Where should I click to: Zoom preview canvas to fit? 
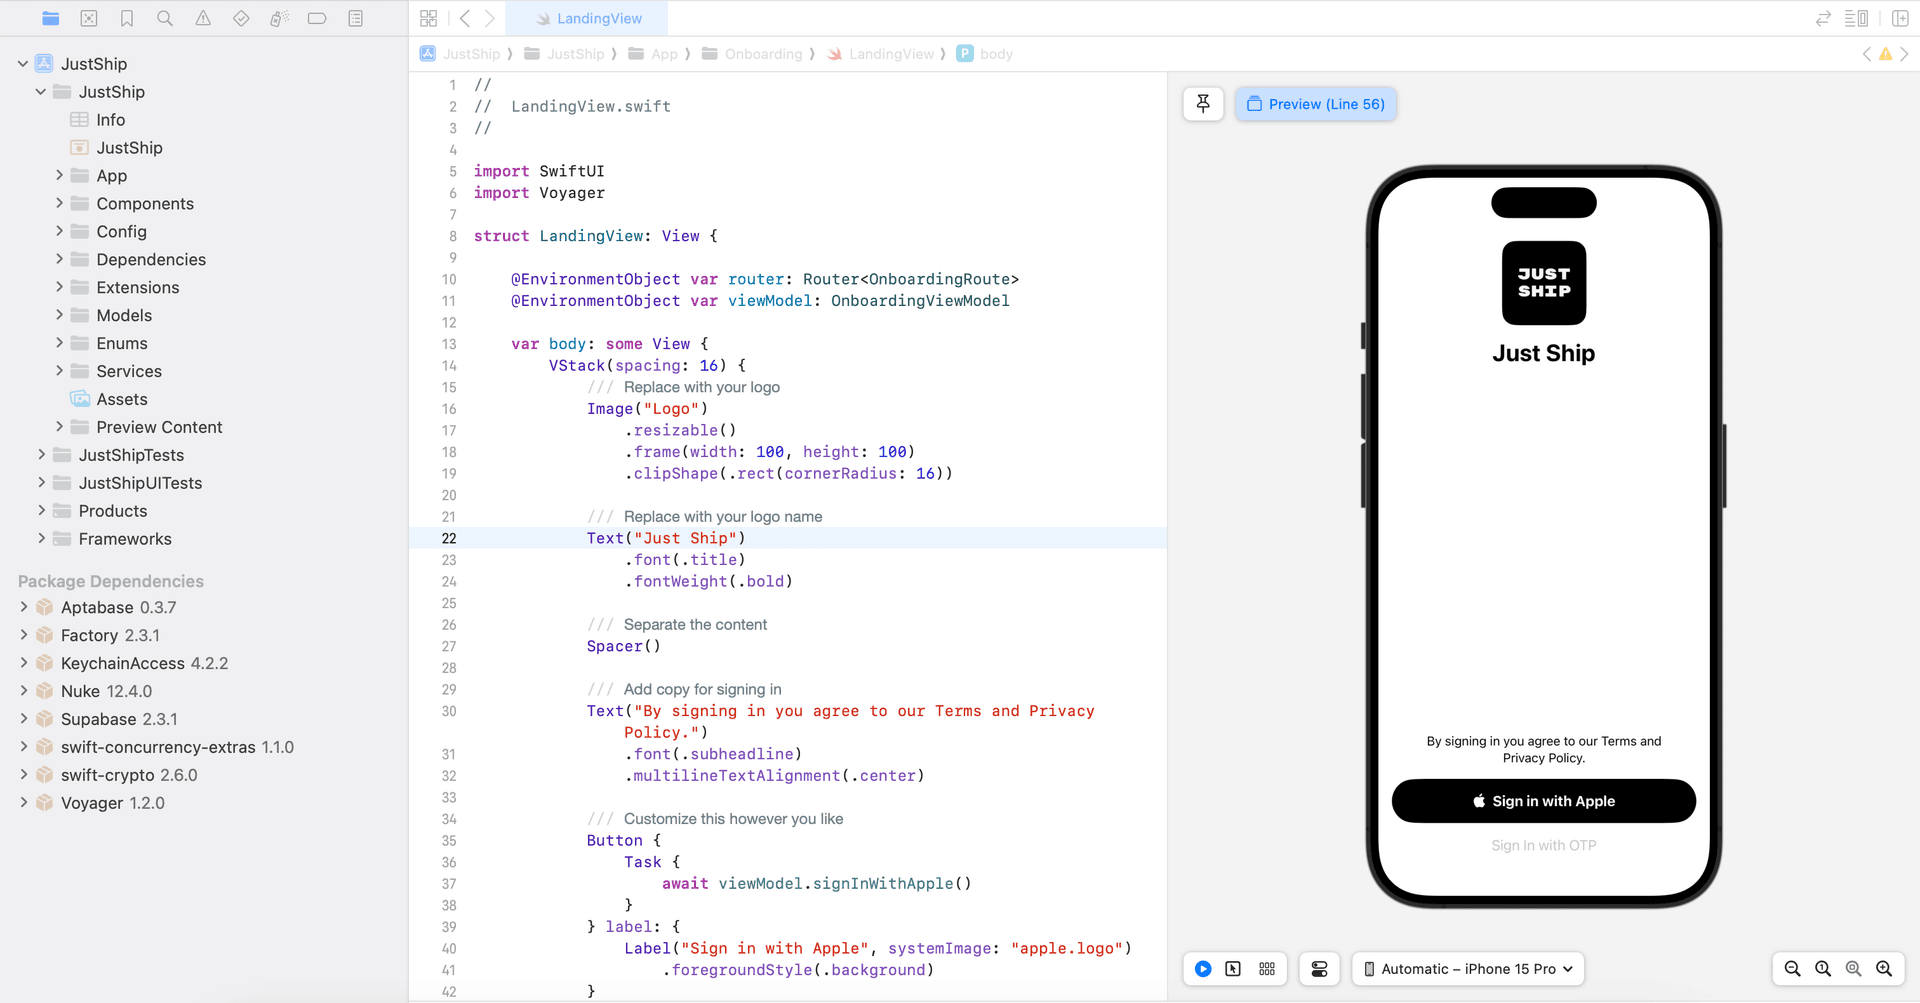[x=1853, y=969]
